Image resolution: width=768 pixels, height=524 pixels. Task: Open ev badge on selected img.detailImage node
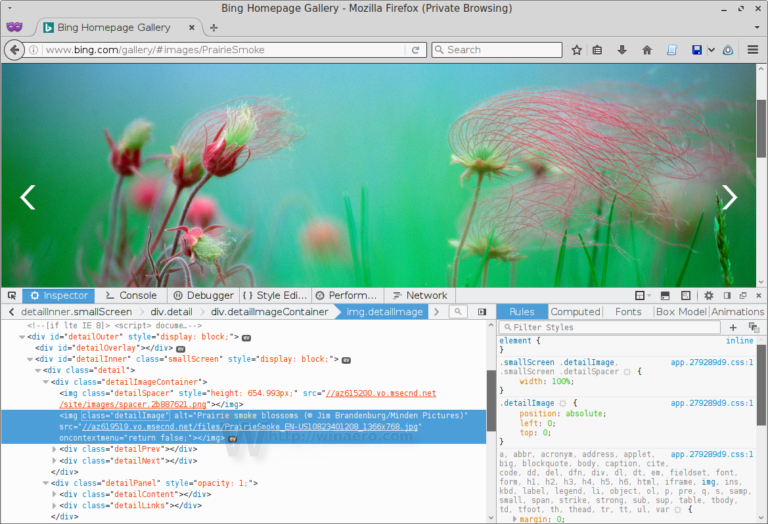click(233, 439)
